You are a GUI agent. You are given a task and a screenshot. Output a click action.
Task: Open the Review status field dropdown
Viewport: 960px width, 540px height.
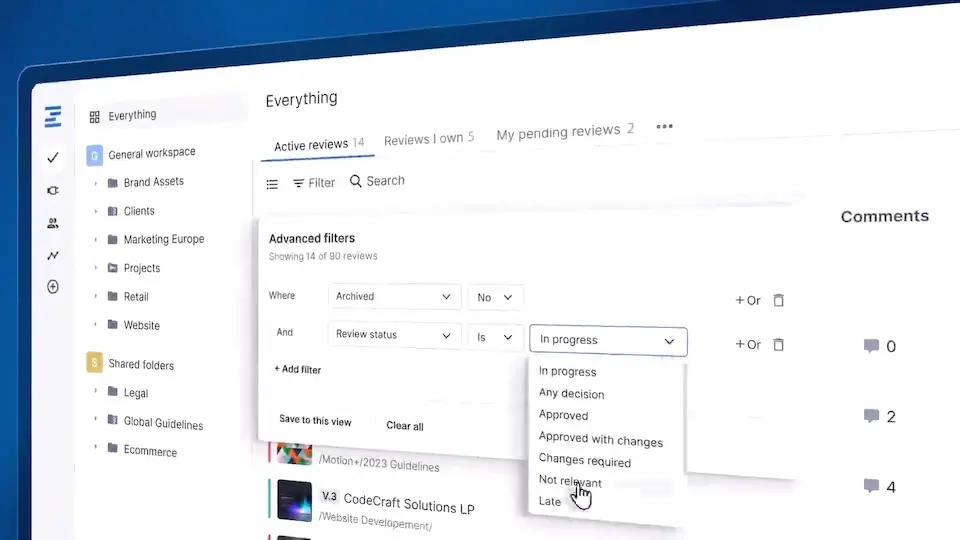(394, 335)
